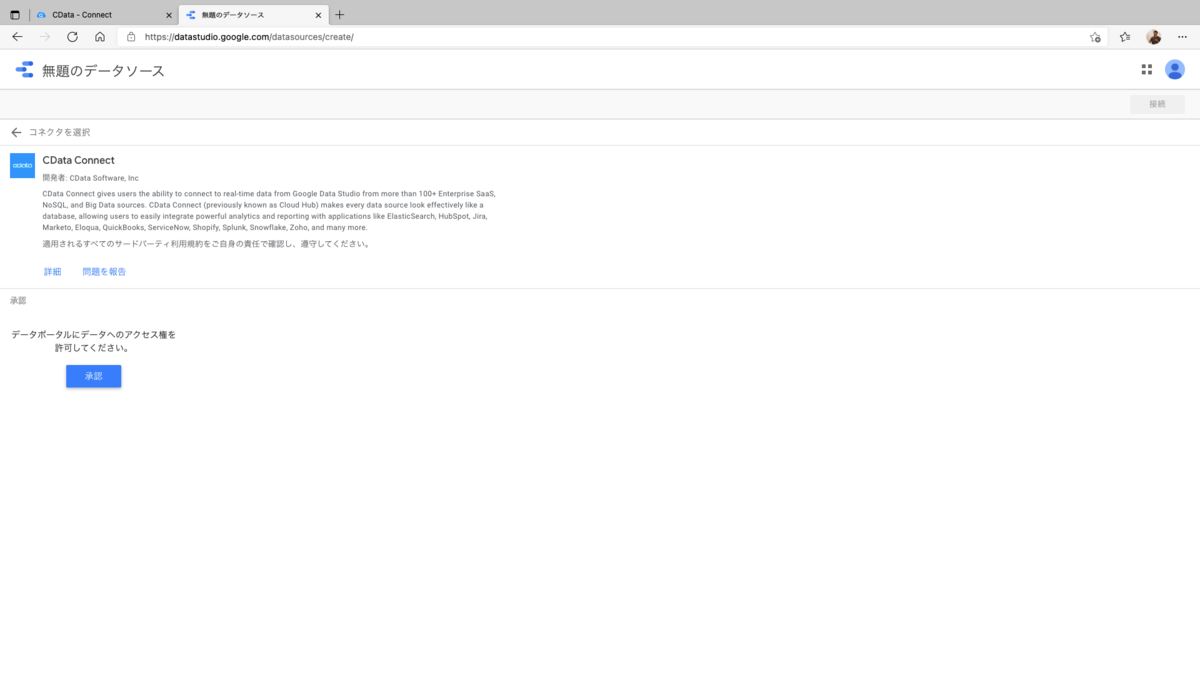Click the lock icon in address bar

[131, 37]
